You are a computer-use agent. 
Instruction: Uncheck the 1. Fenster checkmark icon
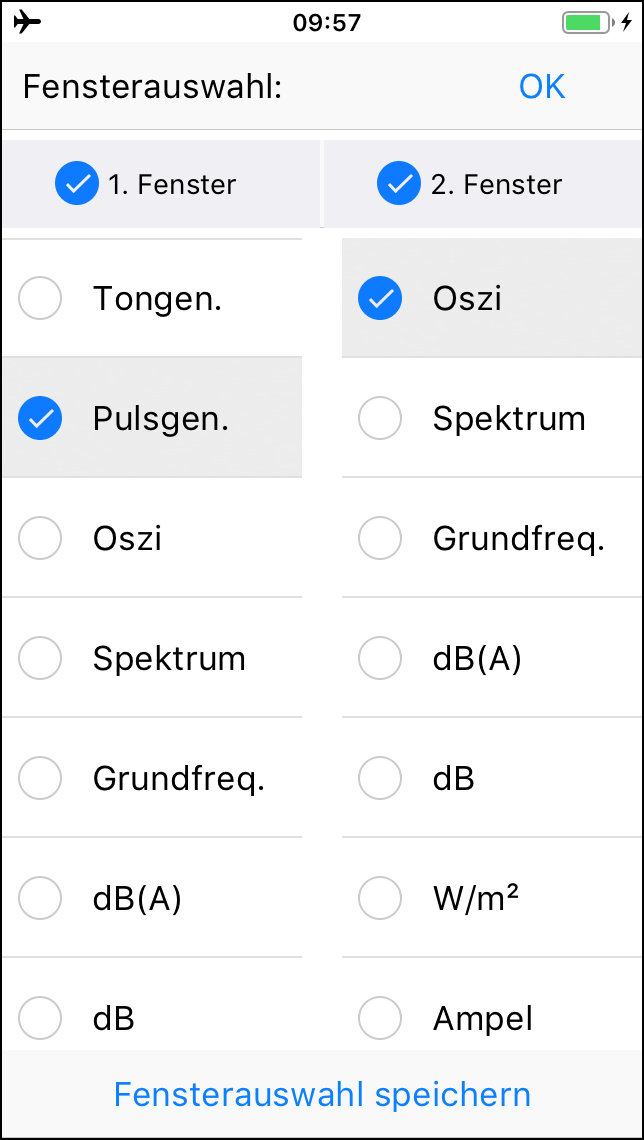tap(76, 184)
